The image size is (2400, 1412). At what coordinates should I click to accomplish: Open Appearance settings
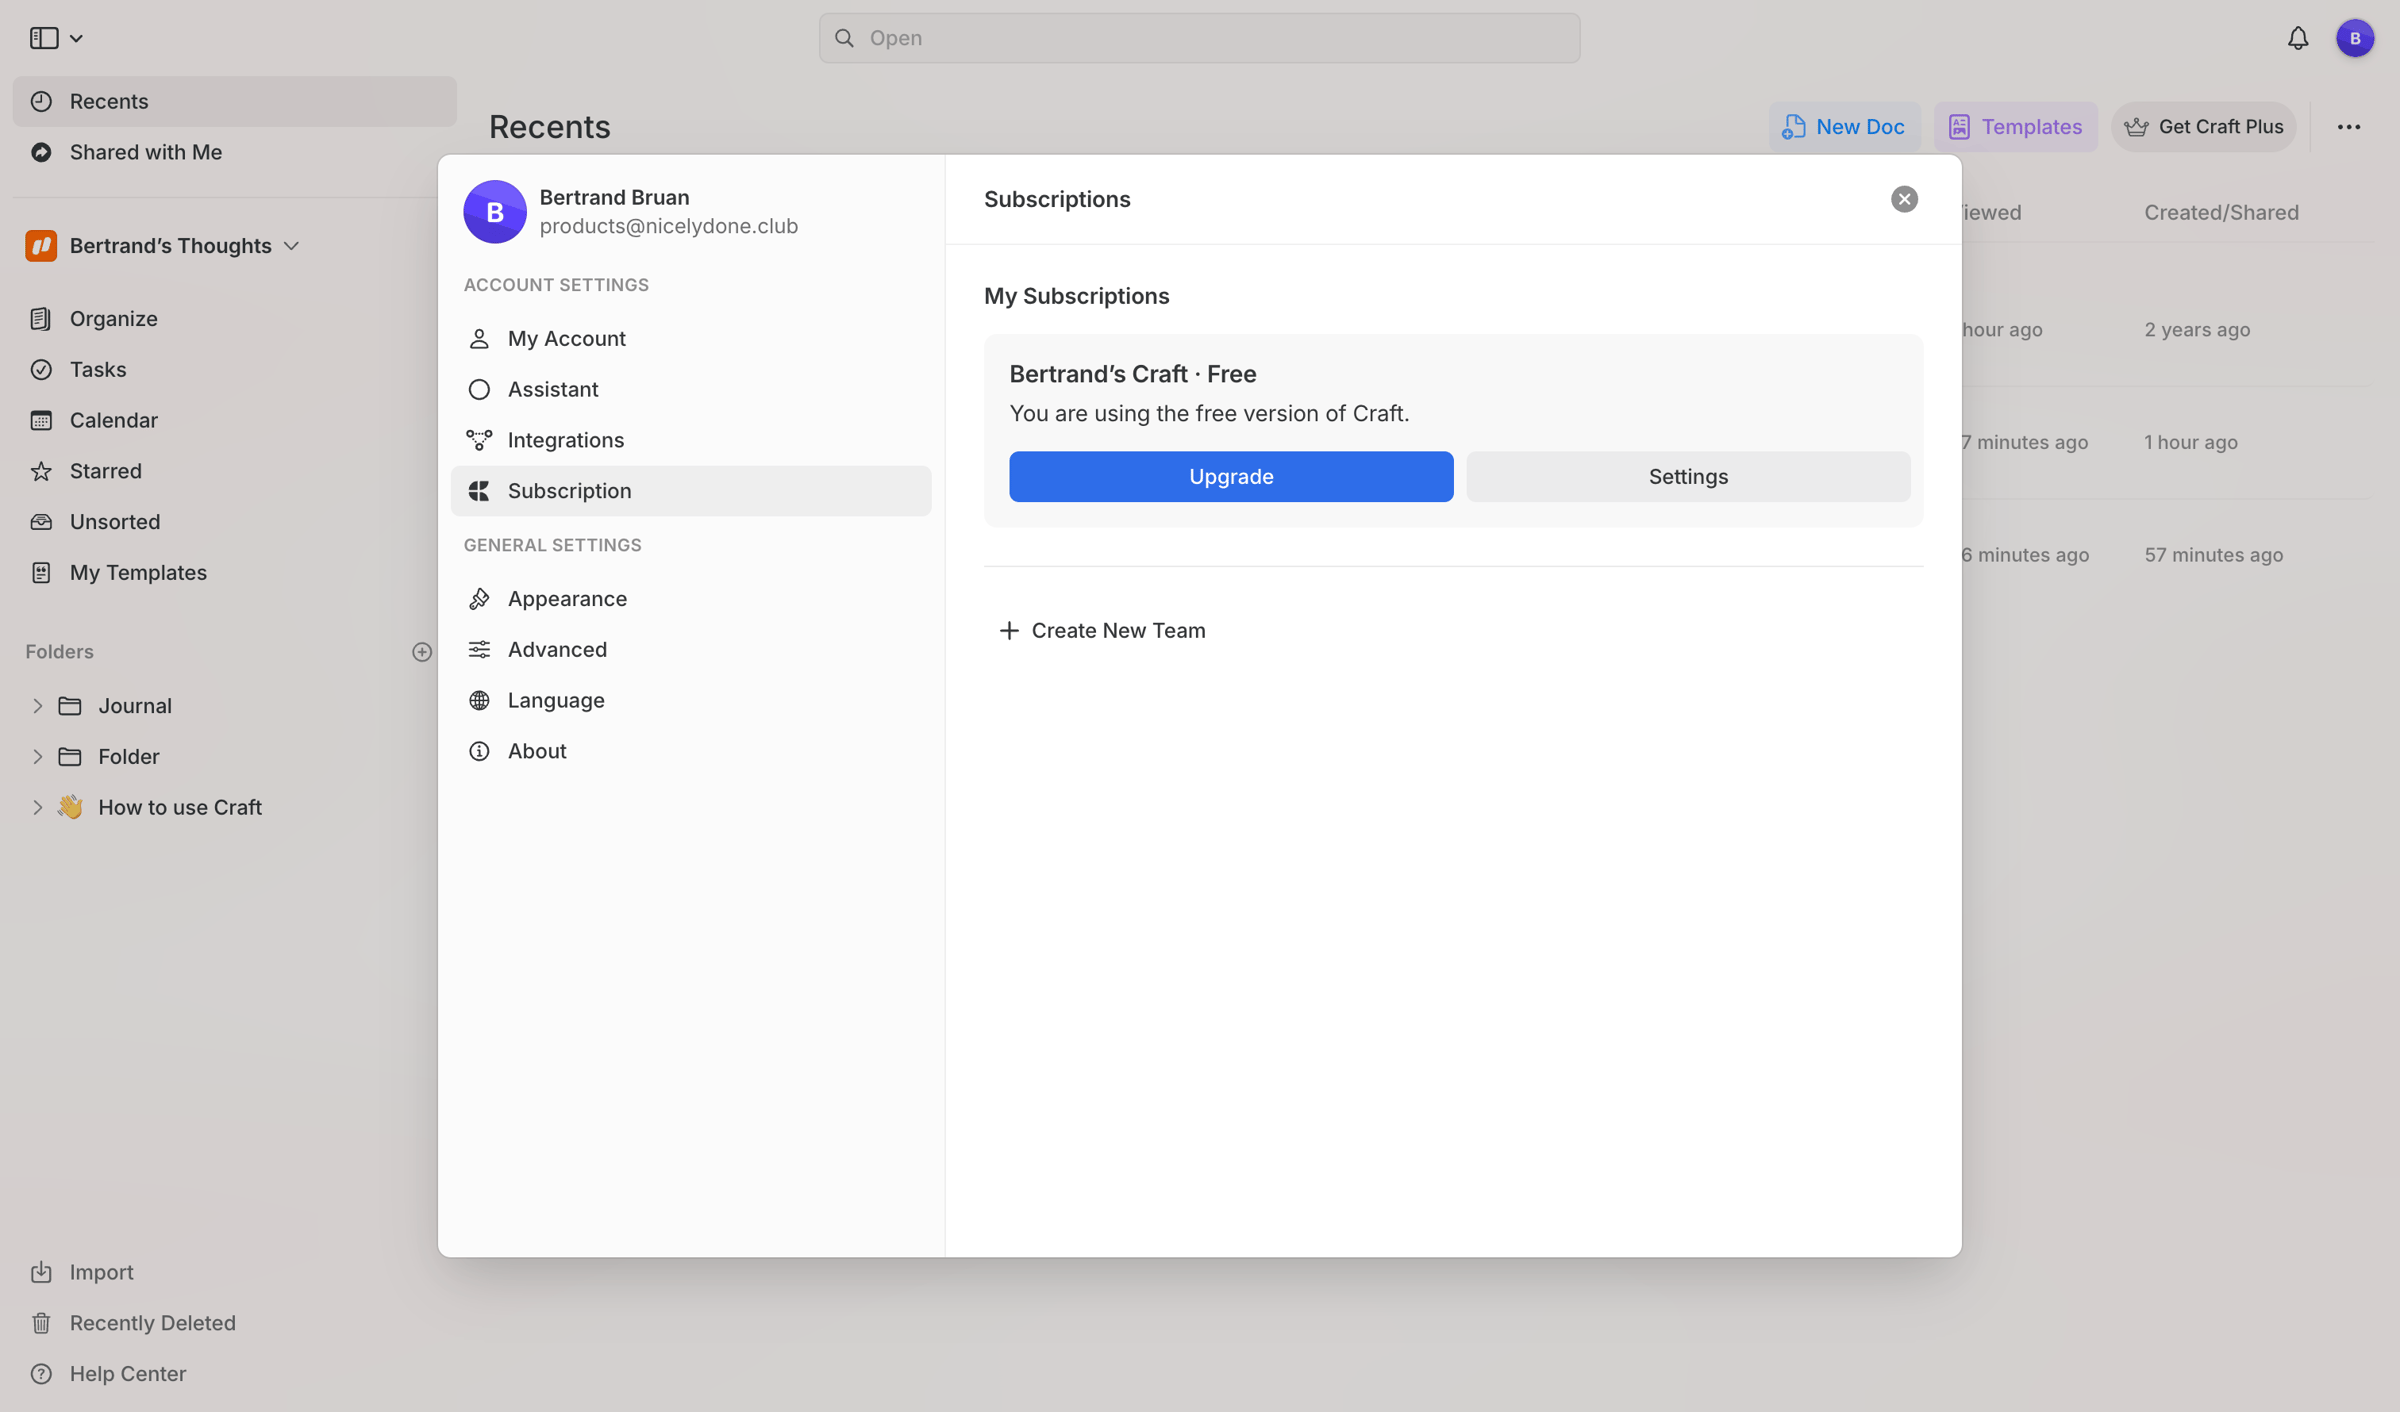click(691, 599)
